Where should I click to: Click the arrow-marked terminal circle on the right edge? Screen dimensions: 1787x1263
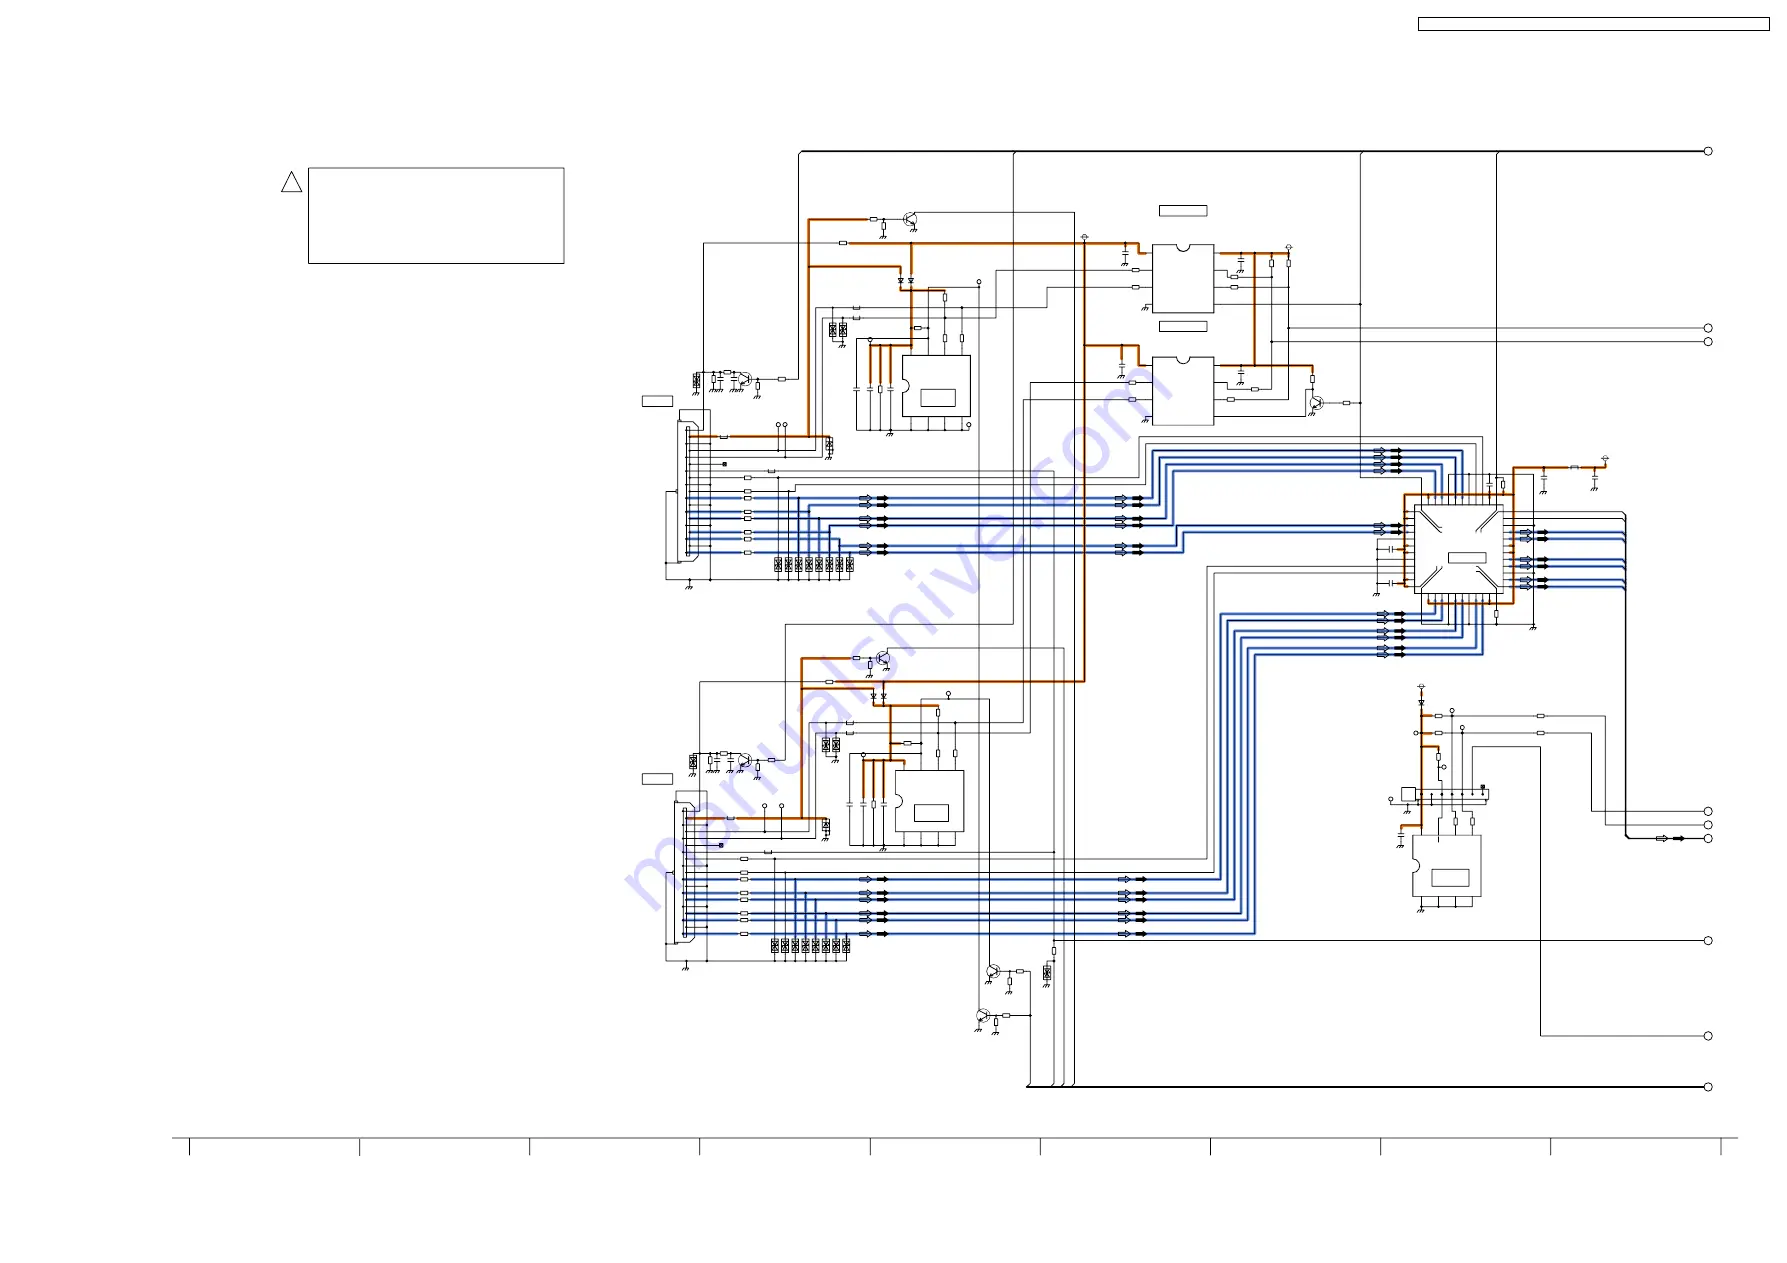coord(1708,838)
